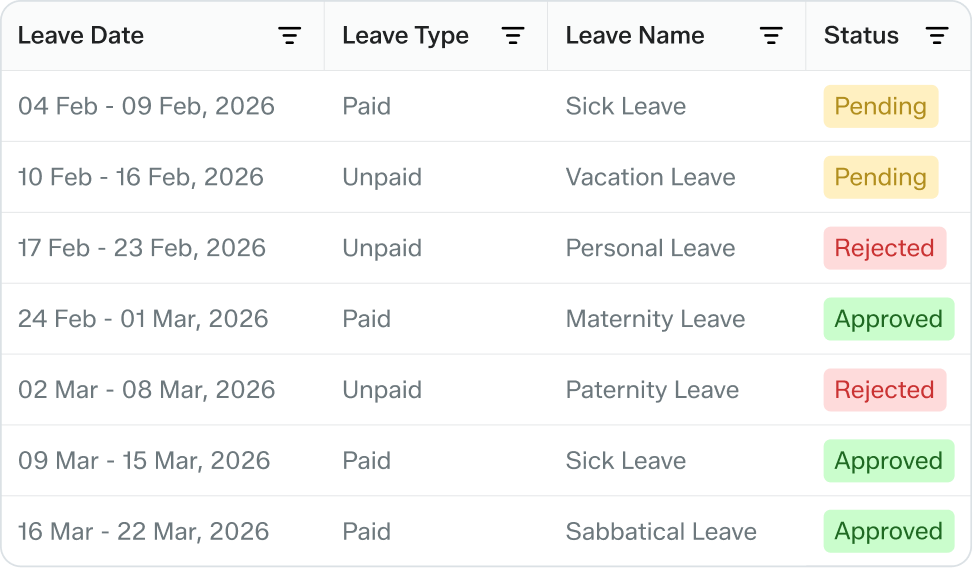Select the Leave Date column header

click(81, 36)
